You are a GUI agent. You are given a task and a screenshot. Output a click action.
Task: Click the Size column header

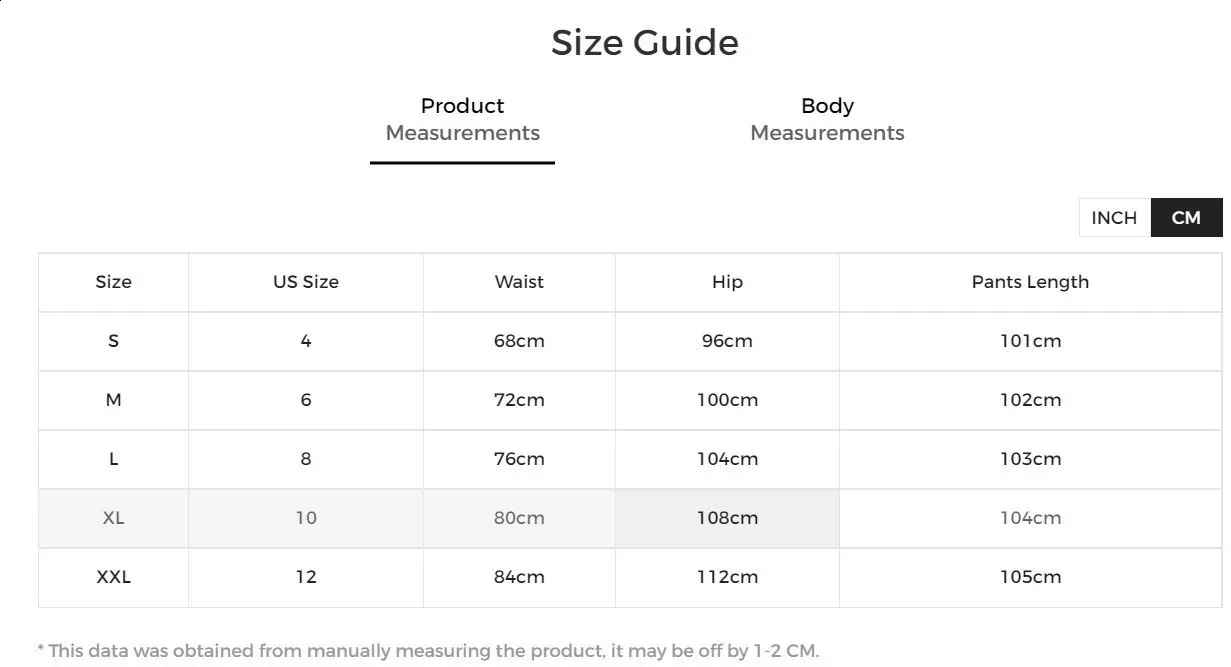tap(113, 282)
